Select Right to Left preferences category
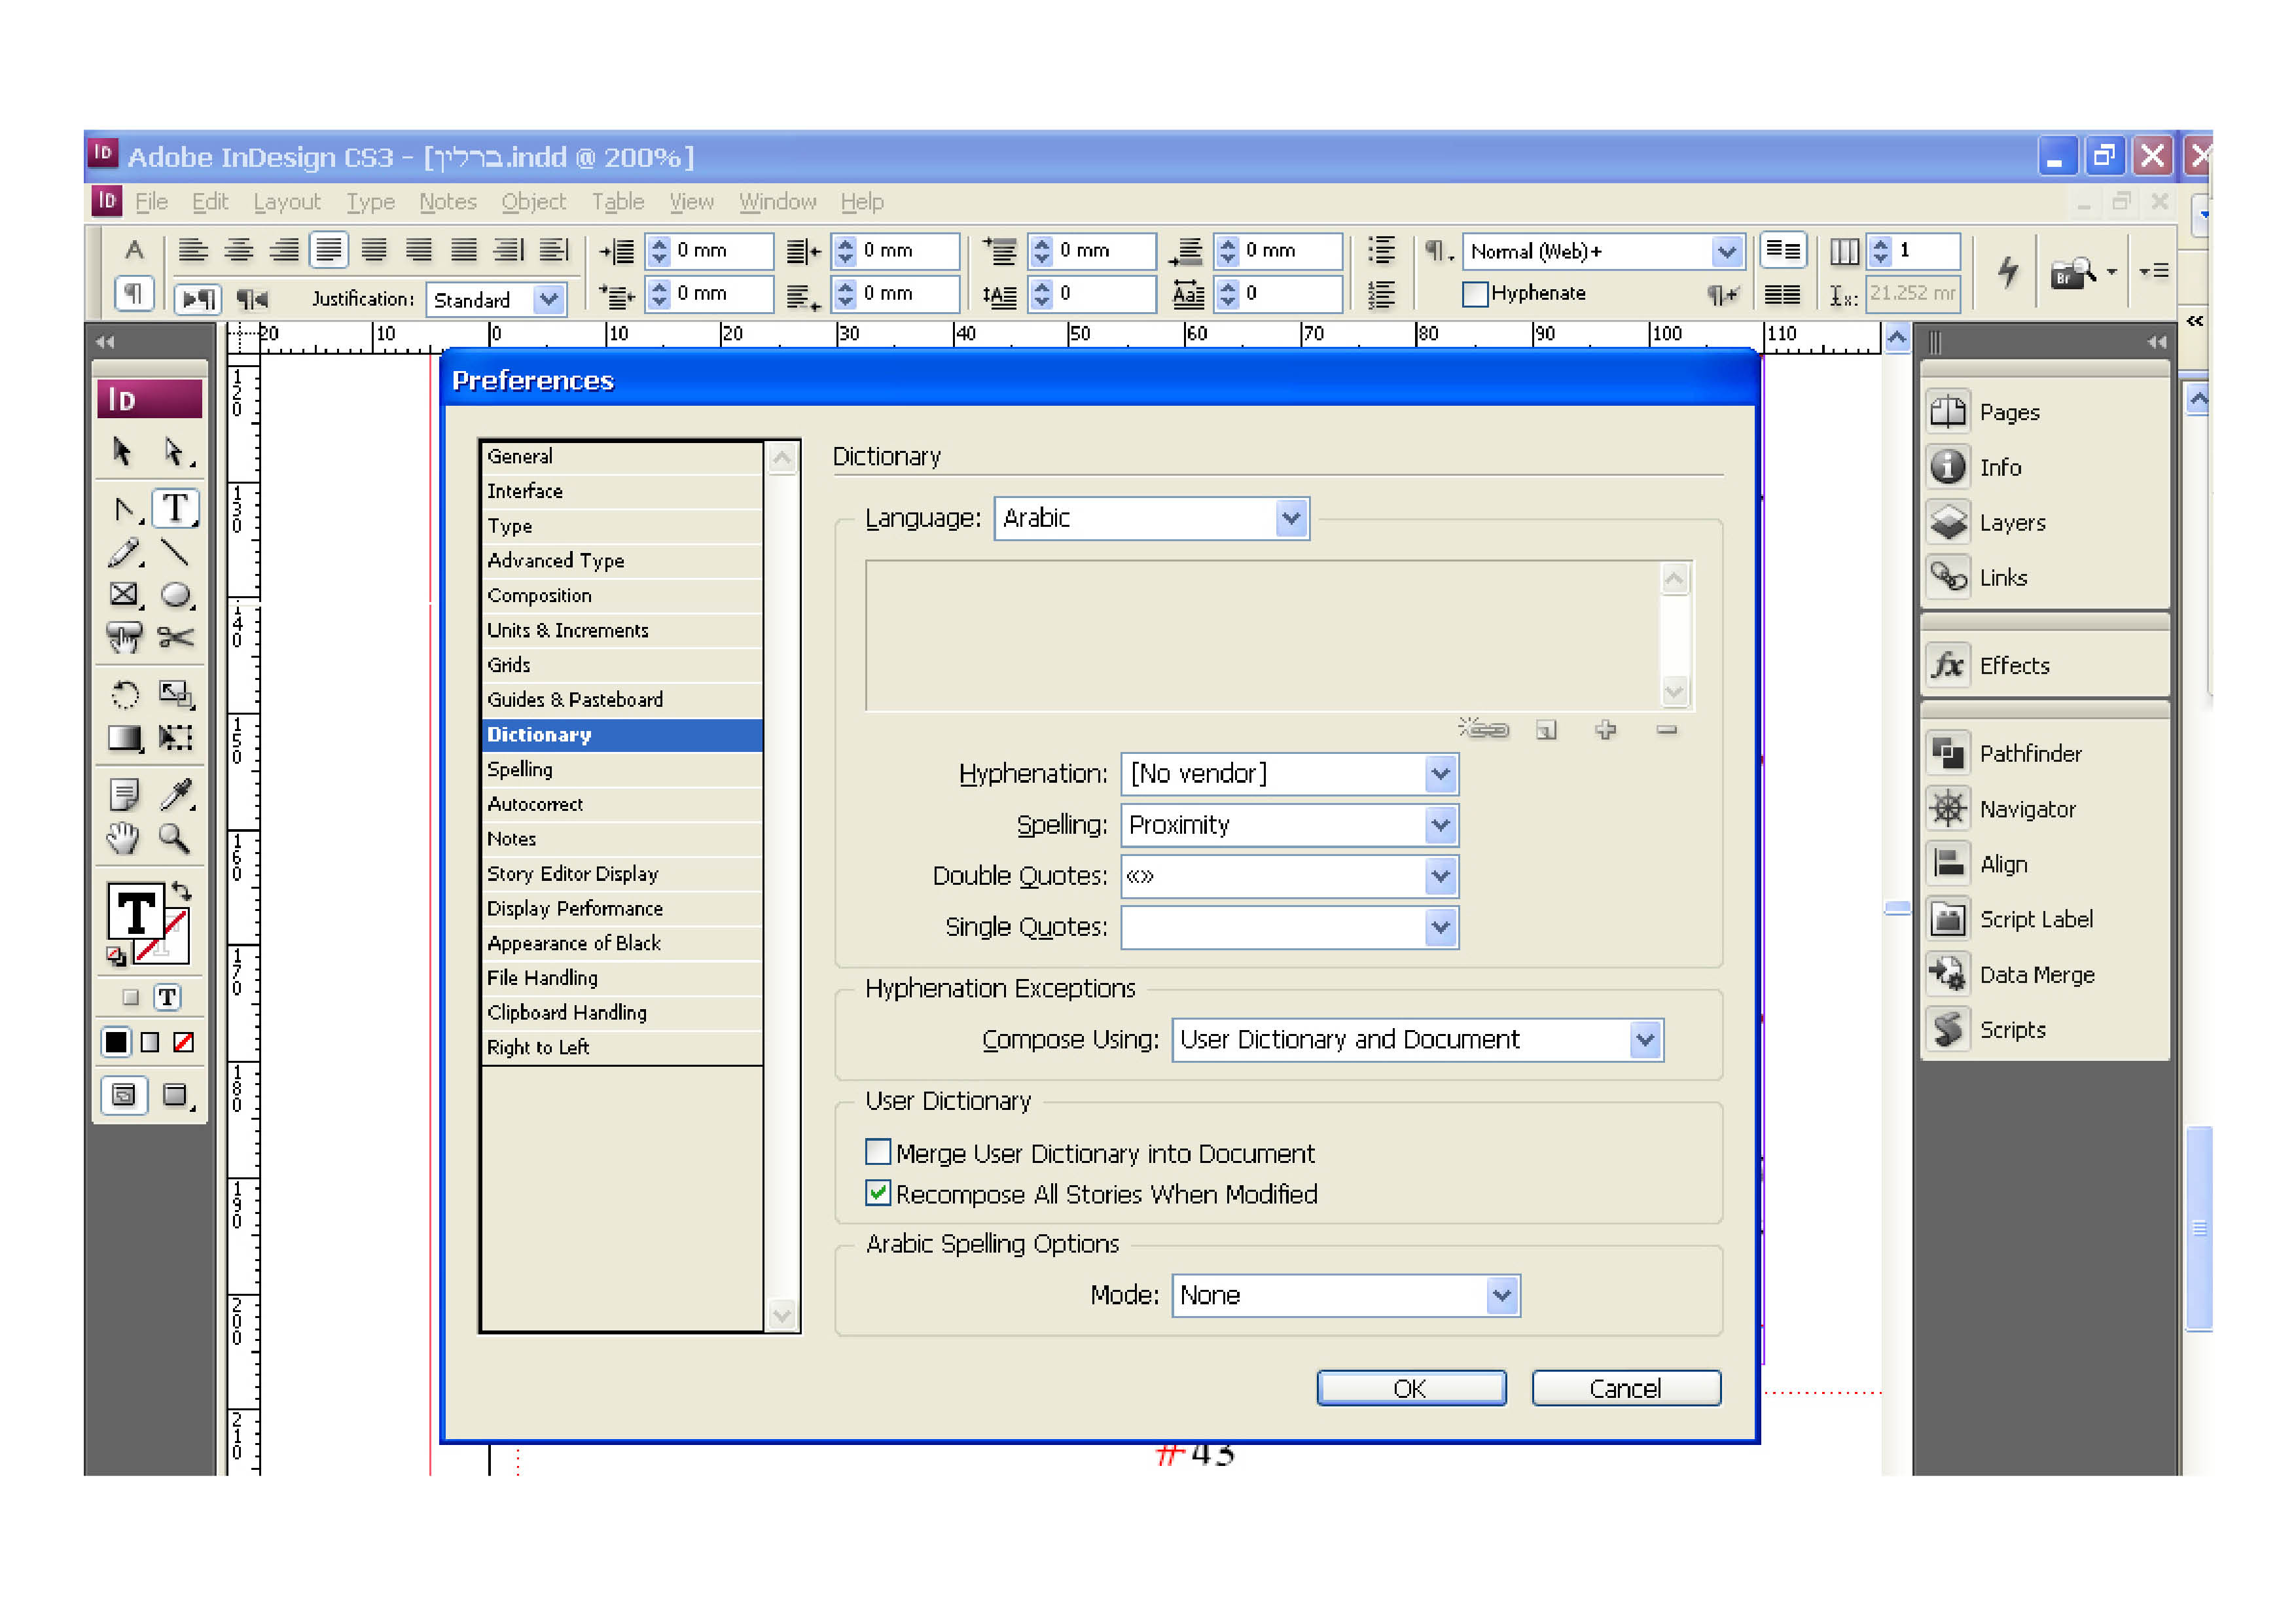This screenshot has width=2296, height=1623. point(538,1047)
